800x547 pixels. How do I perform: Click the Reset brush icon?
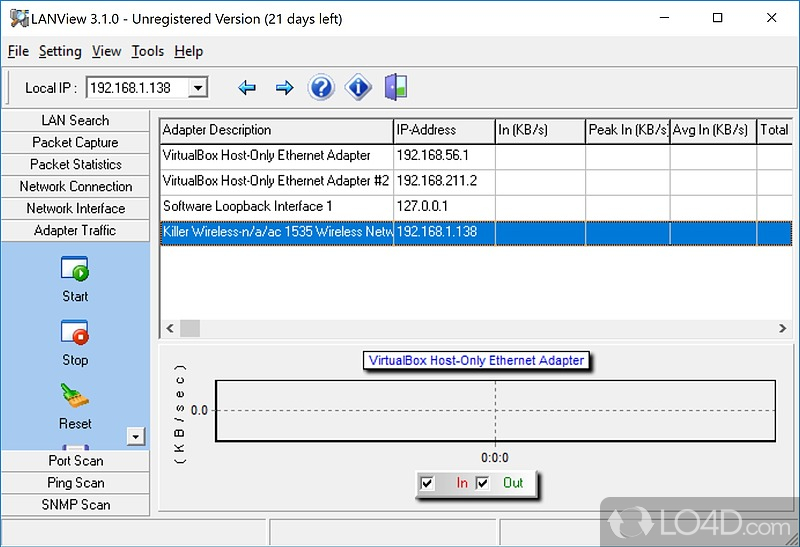click(74, 396)
